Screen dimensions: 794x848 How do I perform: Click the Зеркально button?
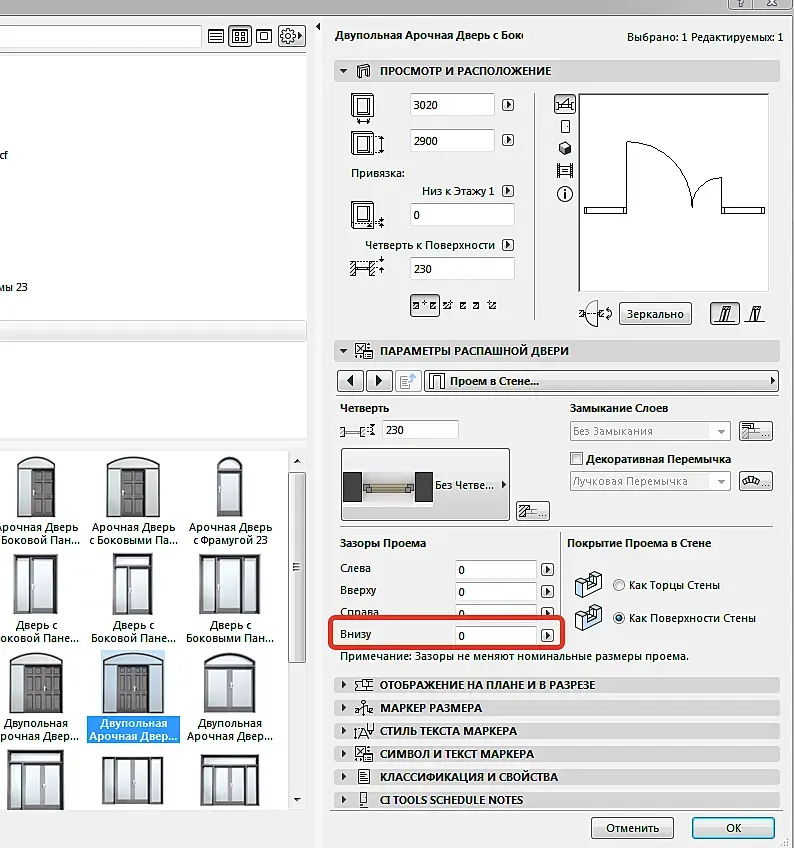click(x=655, y=314)
